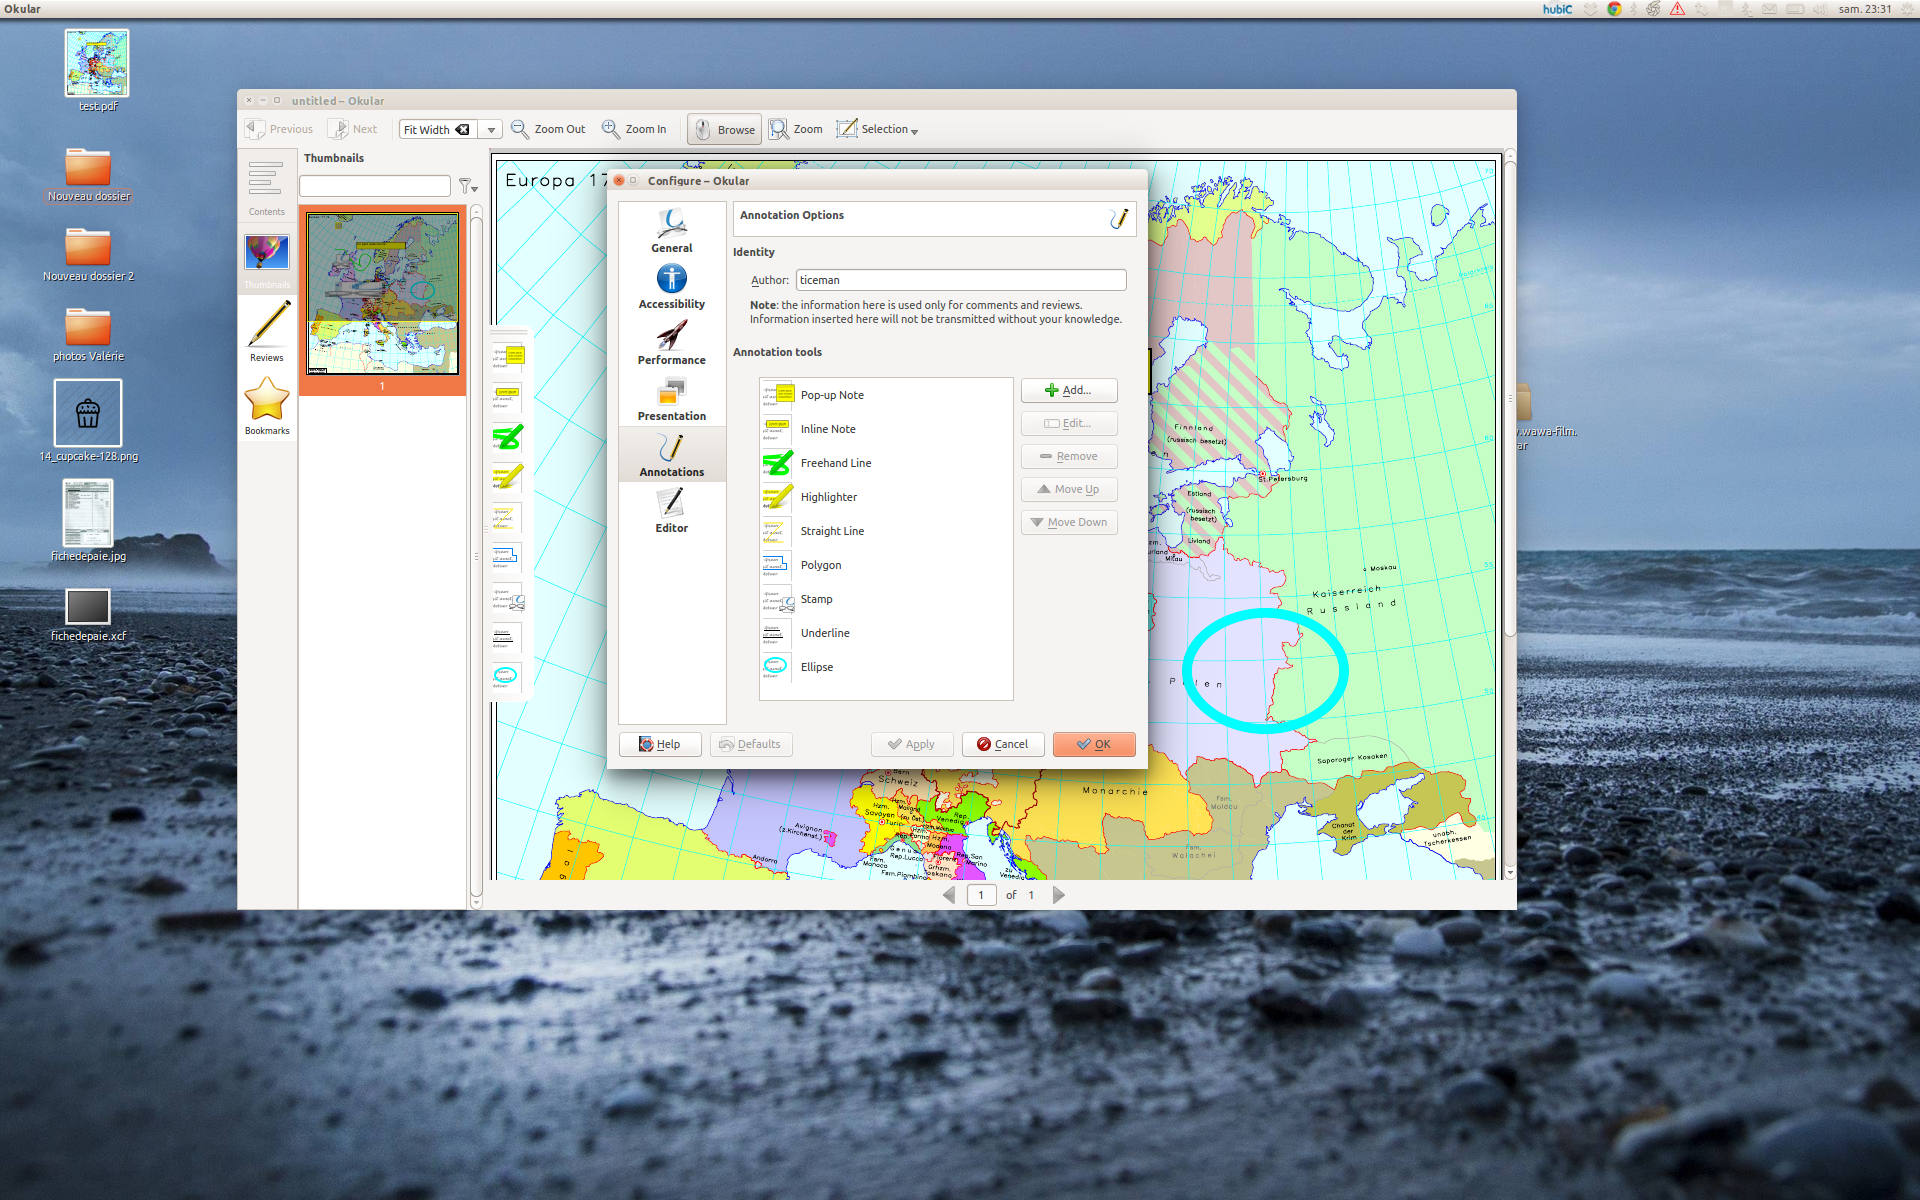Open the Bookmarks sidebar panel

point(267,406)
